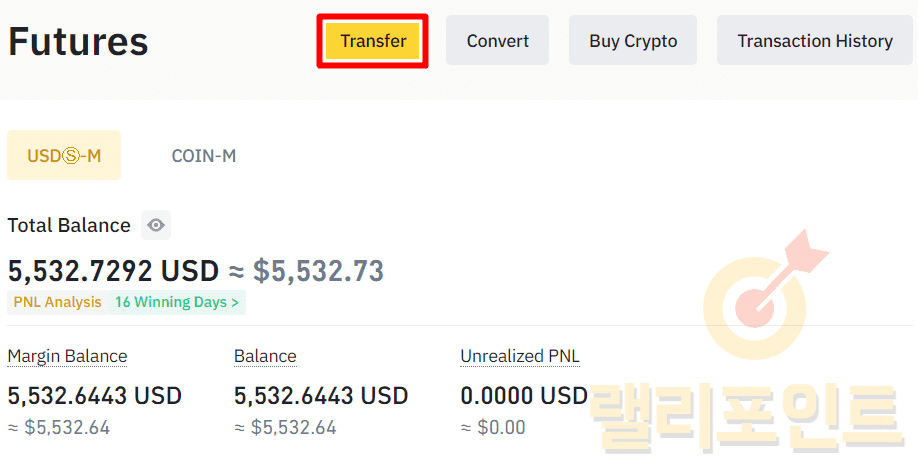The width and height of the screenshot is (918, 466).
Task: Click the ≈ $5,532.73 approximate value
Action: tap(318, 270)
